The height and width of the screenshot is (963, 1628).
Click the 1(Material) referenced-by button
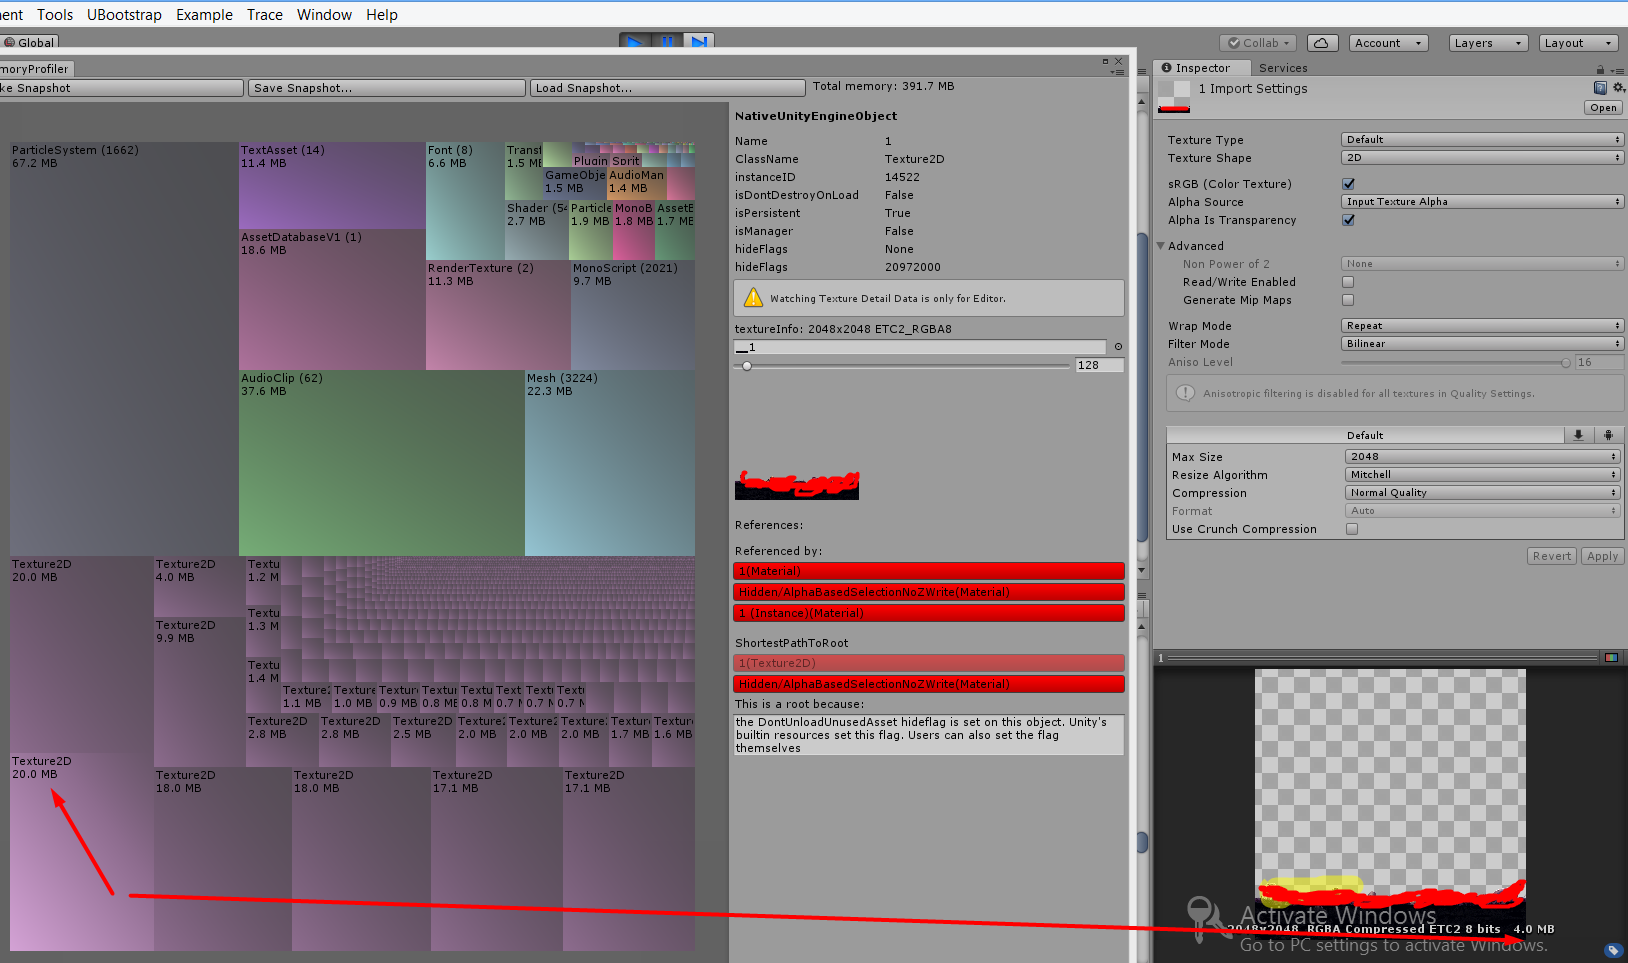[x=929, y=571]
